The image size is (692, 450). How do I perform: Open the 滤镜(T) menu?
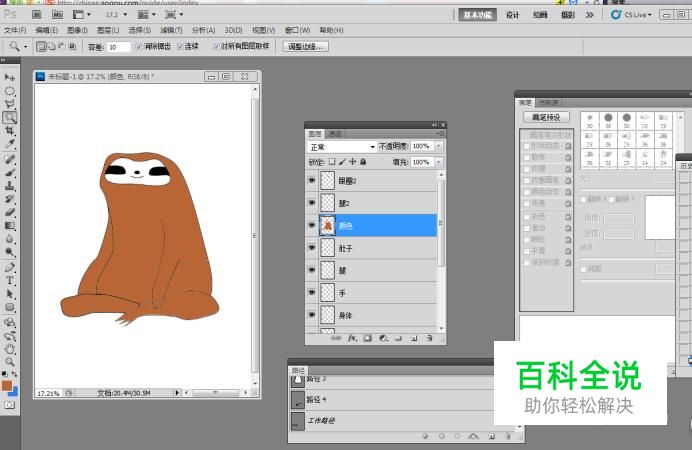(x=171, y=30)
